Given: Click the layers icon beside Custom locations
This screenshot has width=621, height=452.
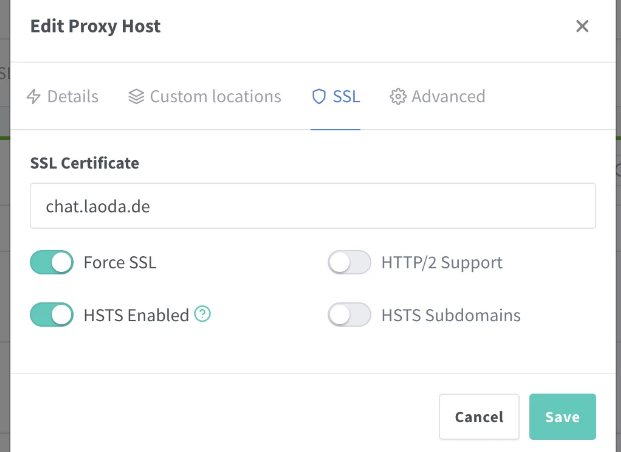Looking at the screenshot, I should pyautogui.click(x=136, y=97).
